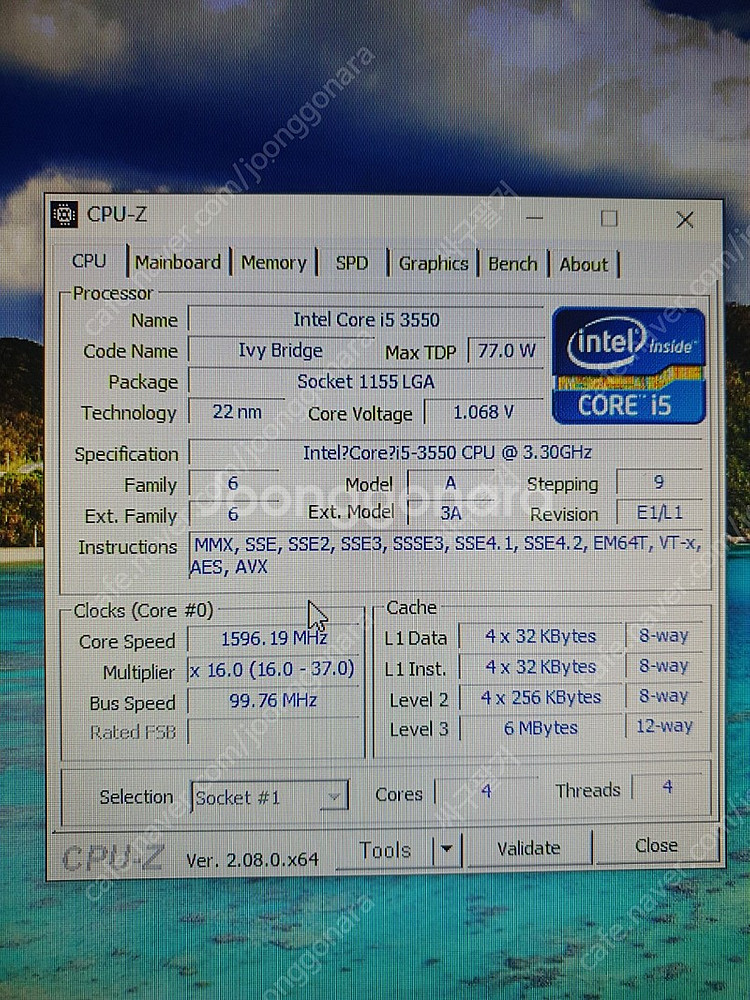Viewport: 750px width, 1000px height.
Task: Click the Specification field showing 3.30GHz
Action: (x=447, y=453)
